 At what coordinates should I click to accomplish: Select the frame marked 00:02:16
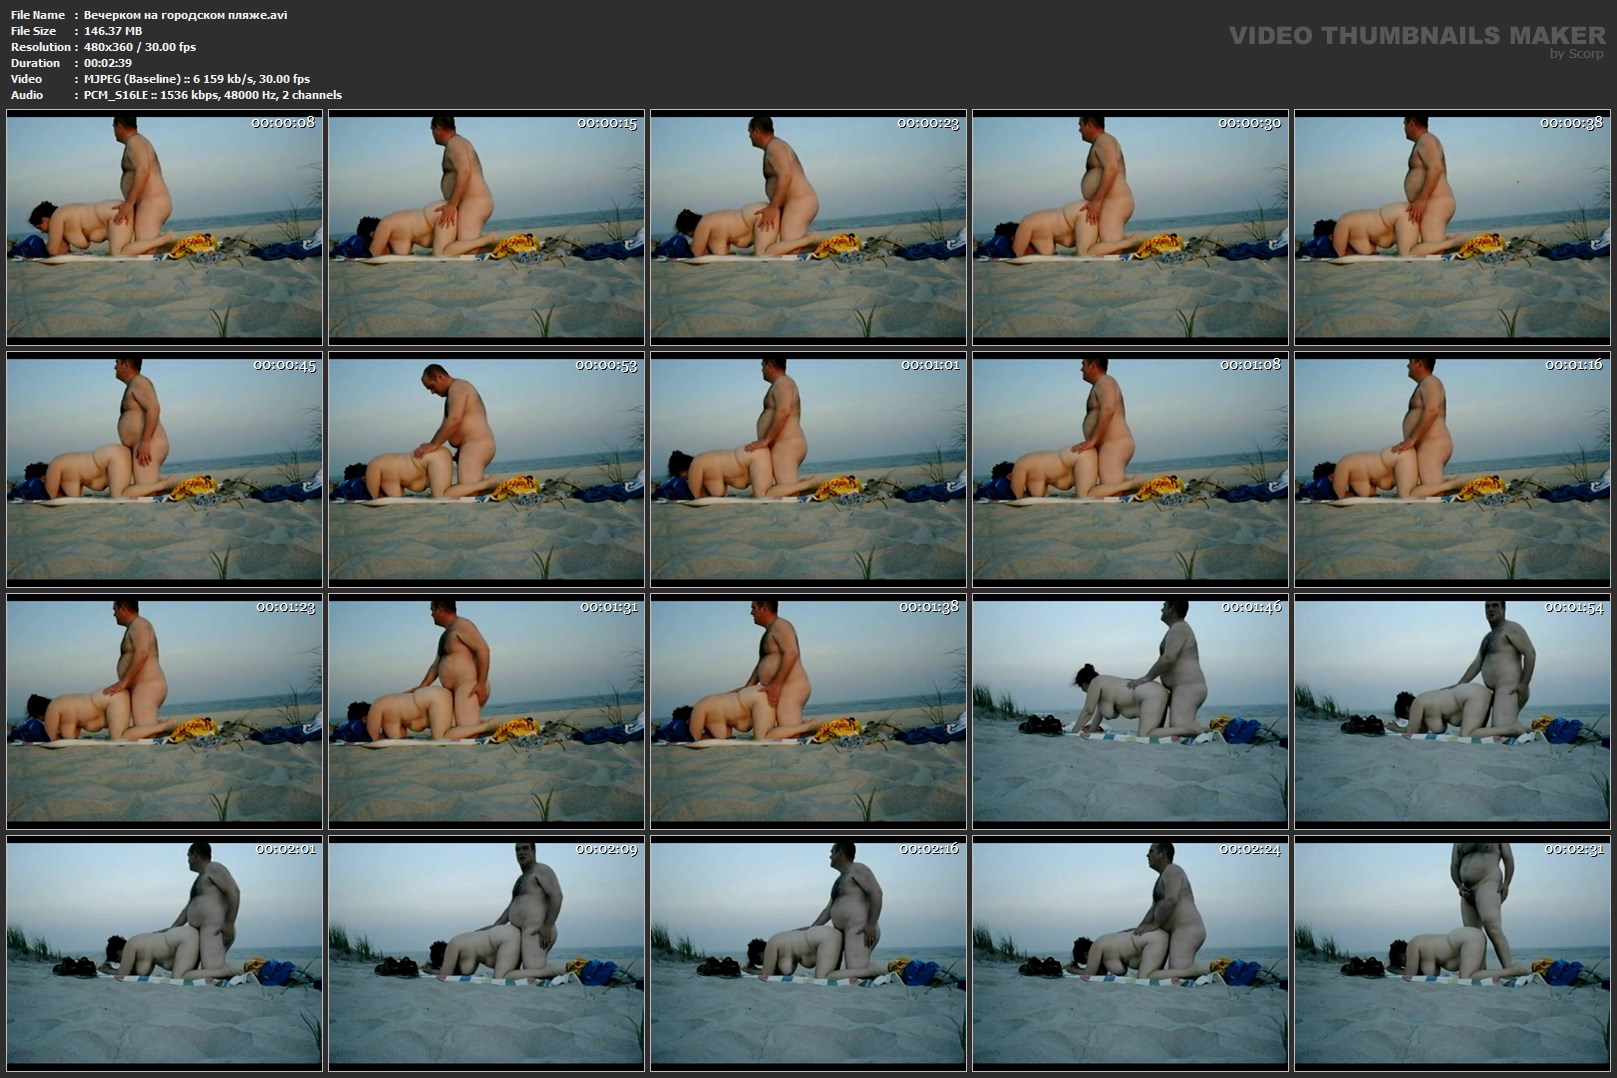(x=808, y=953)
